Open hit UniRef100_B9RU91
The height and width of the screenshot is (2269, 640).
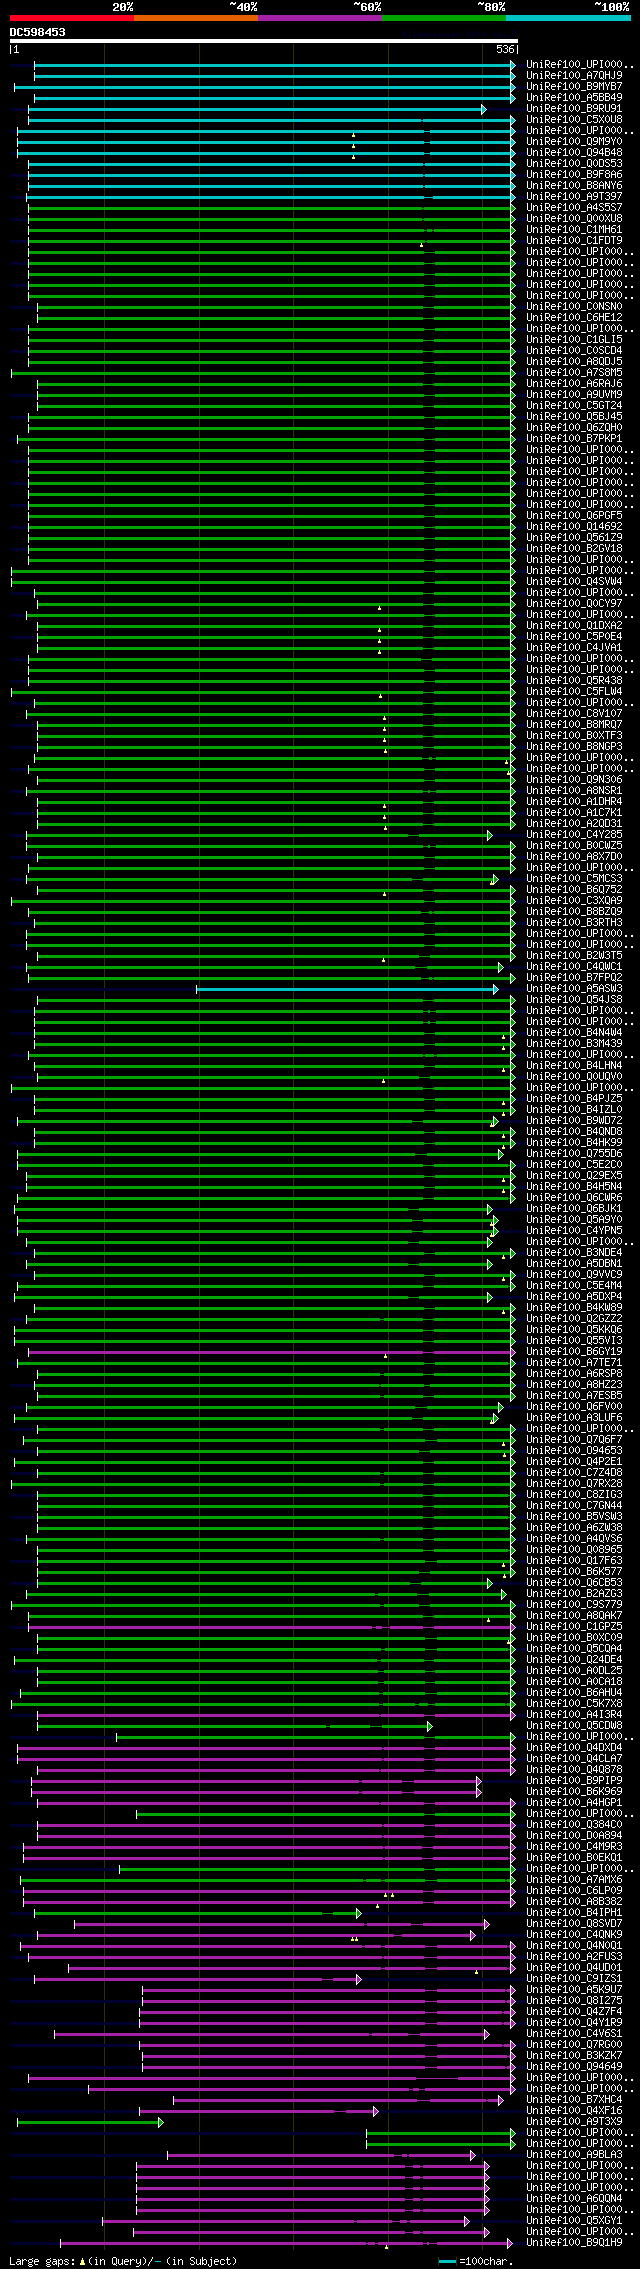coord(574,109)
